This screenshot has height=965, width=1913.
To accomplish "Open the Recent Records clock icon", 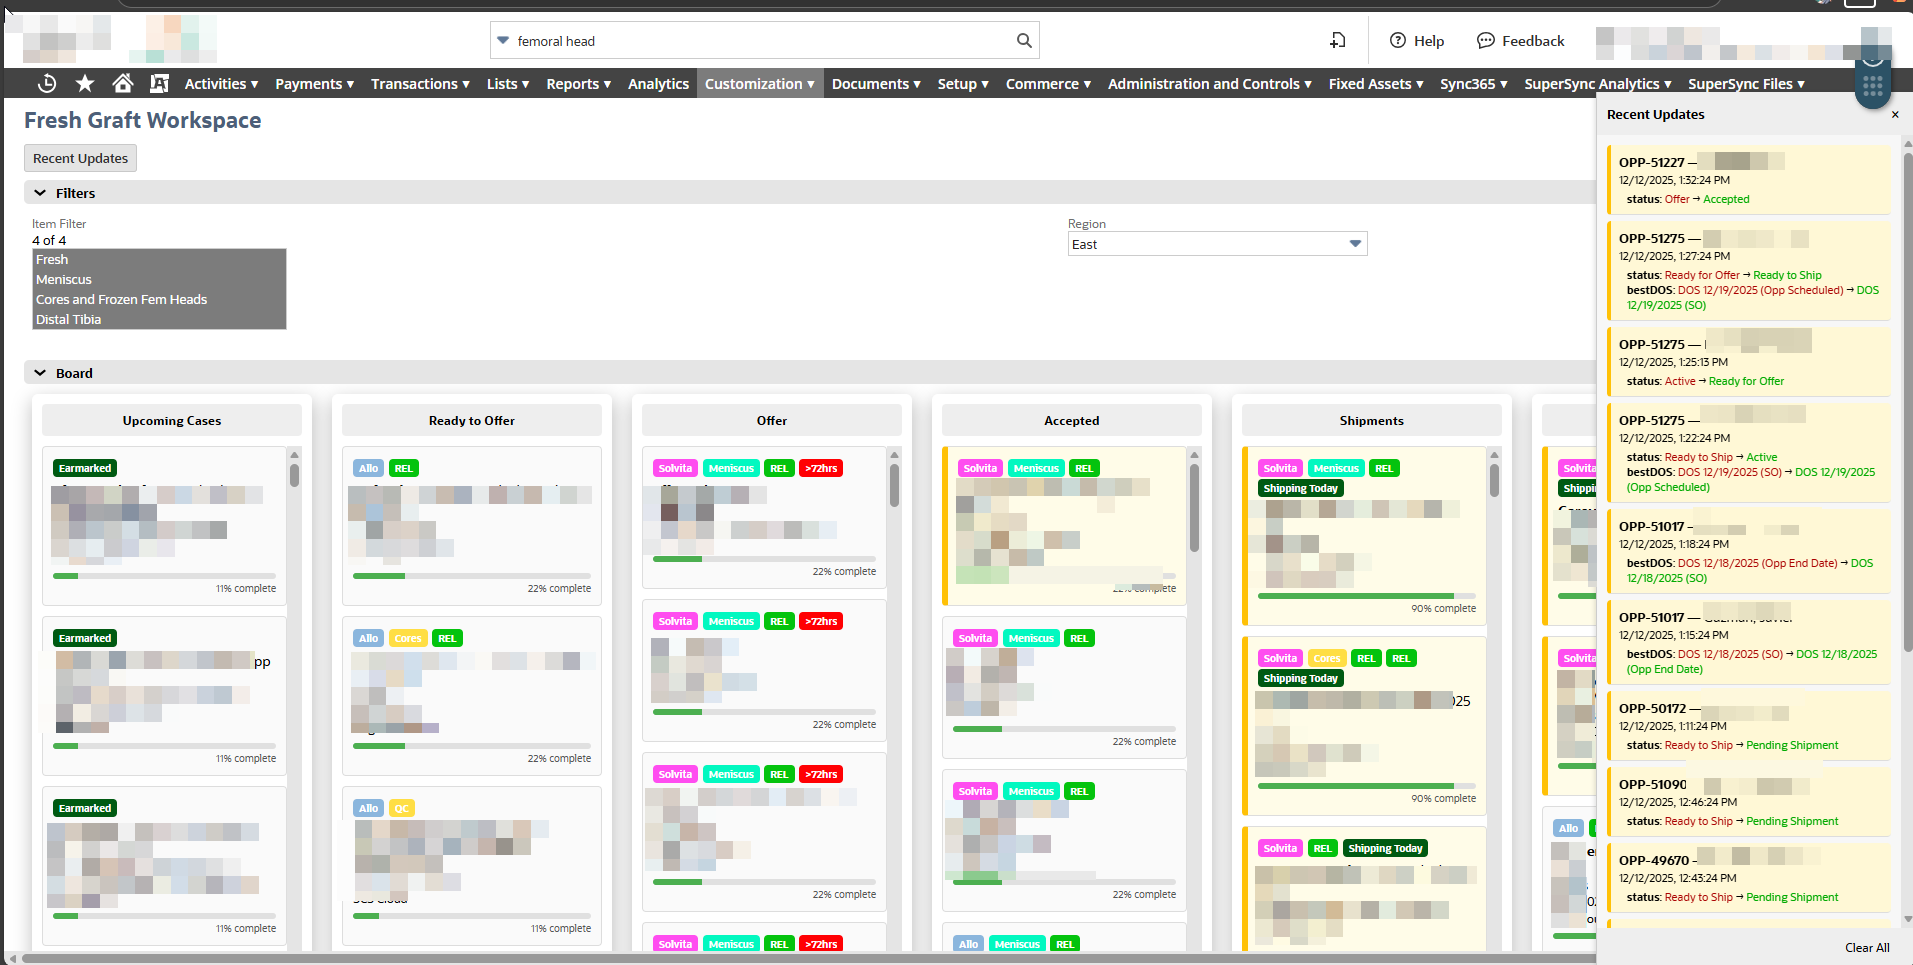I will click(x=46, y=84).
